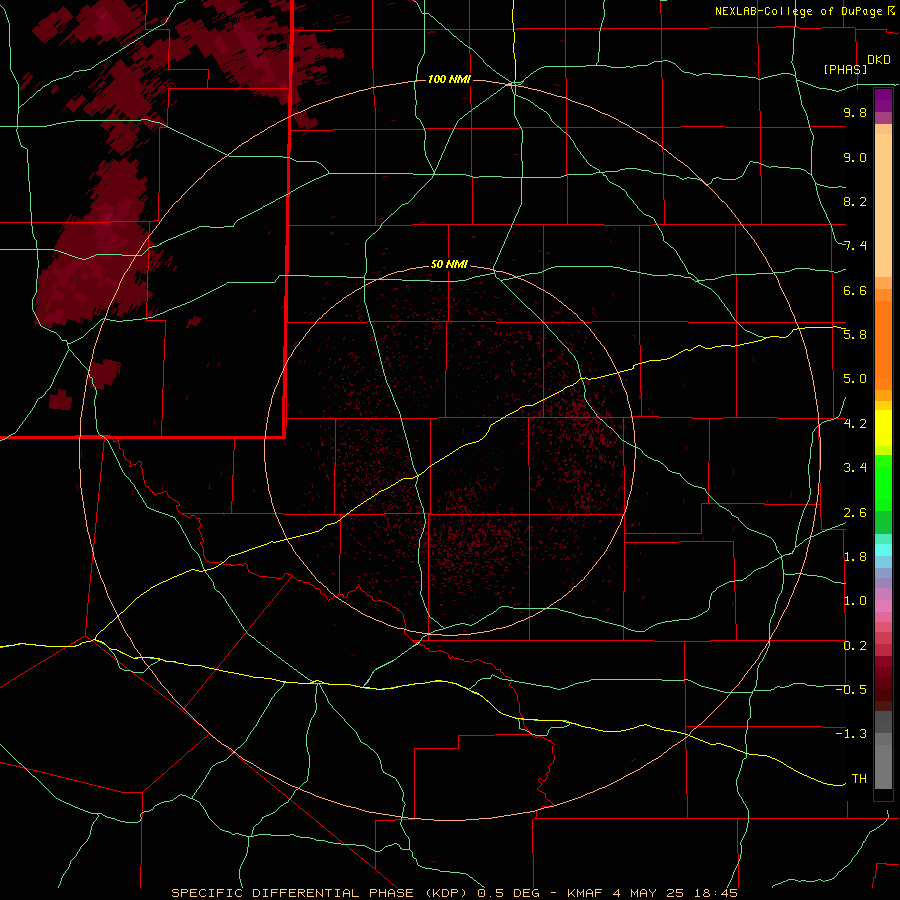The image size is (900, 900).
Task: Click the 1.0 scale value
Action: [x=855, y=601]
